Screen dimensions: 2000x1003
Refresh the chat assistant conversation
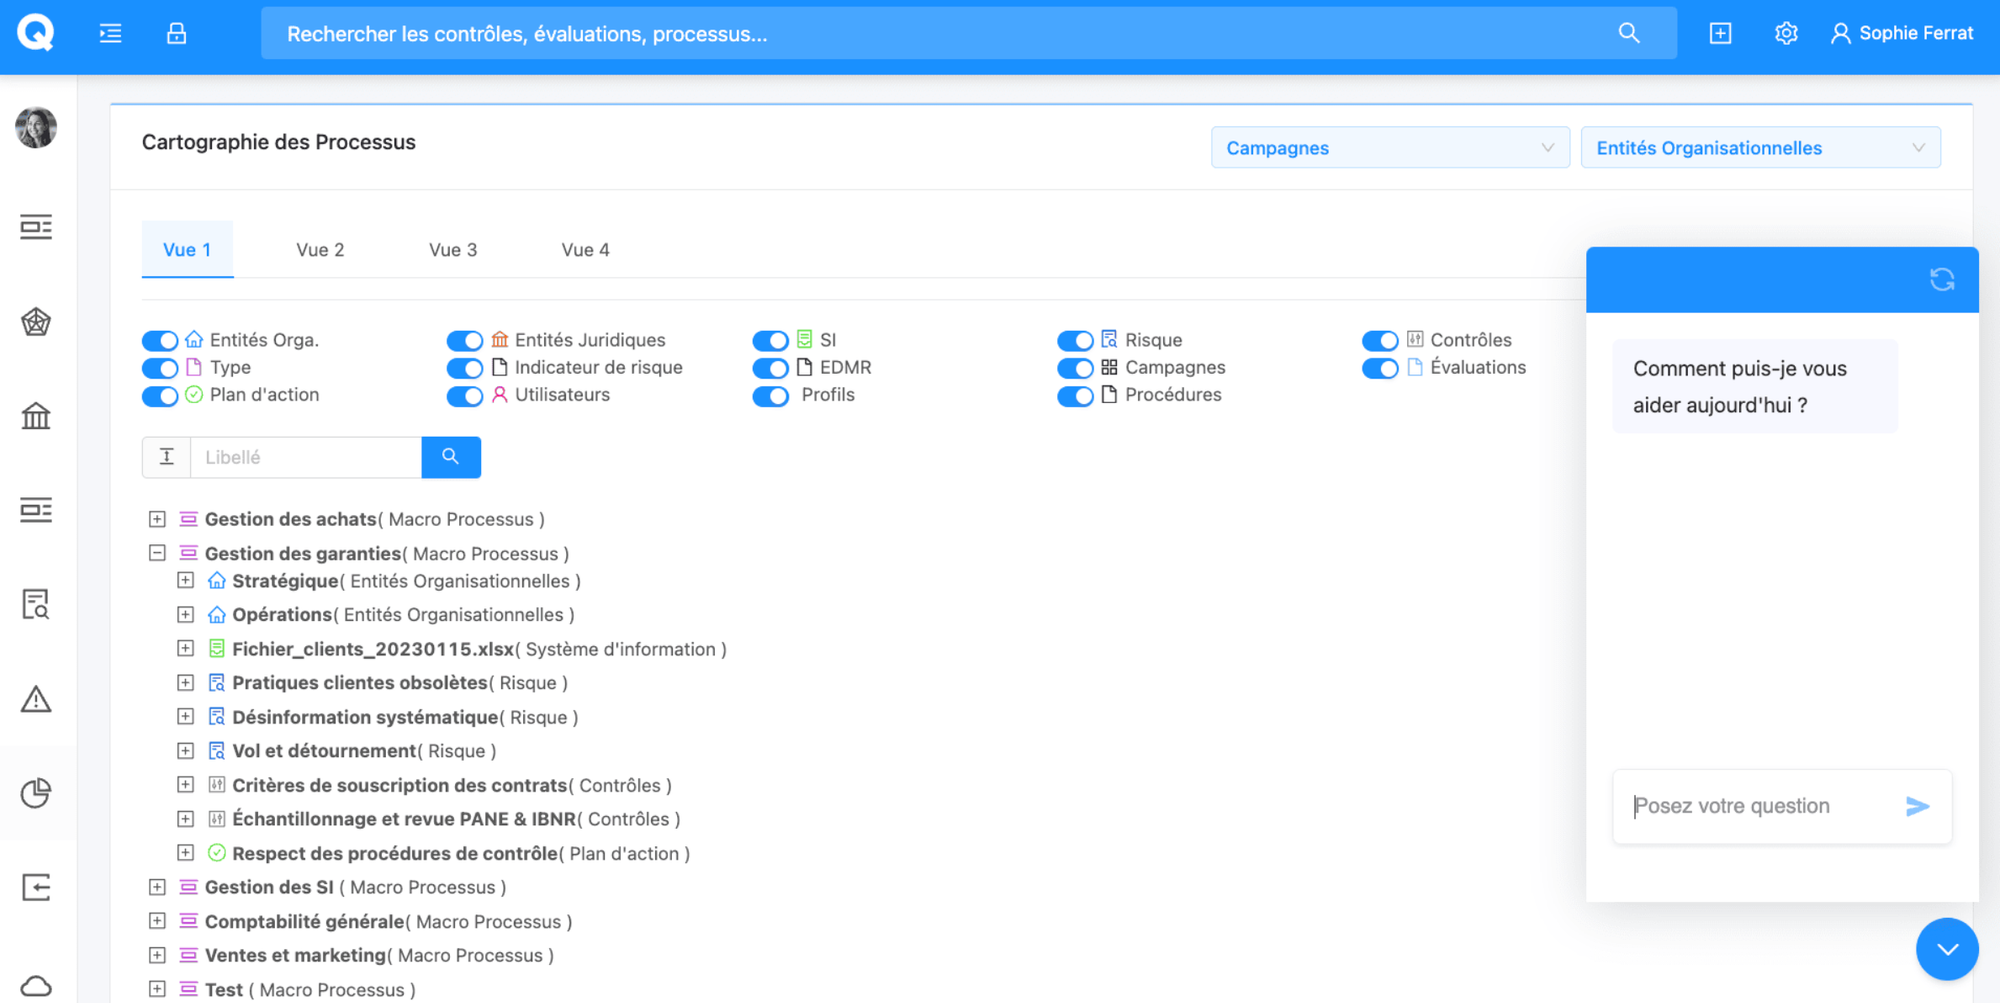tap(1941, 280)
